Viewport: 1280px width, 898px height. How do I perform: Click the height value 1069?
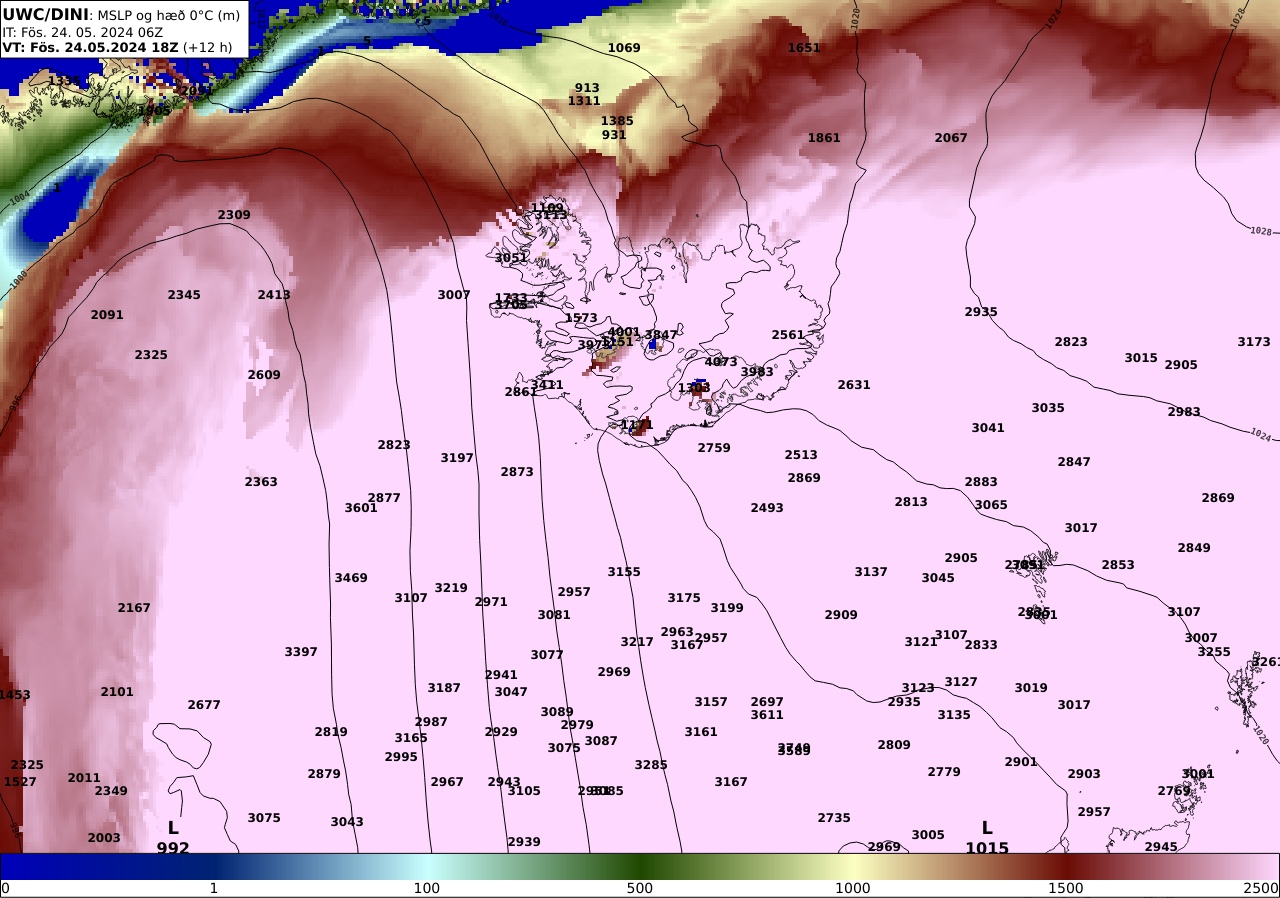point(624,48)
